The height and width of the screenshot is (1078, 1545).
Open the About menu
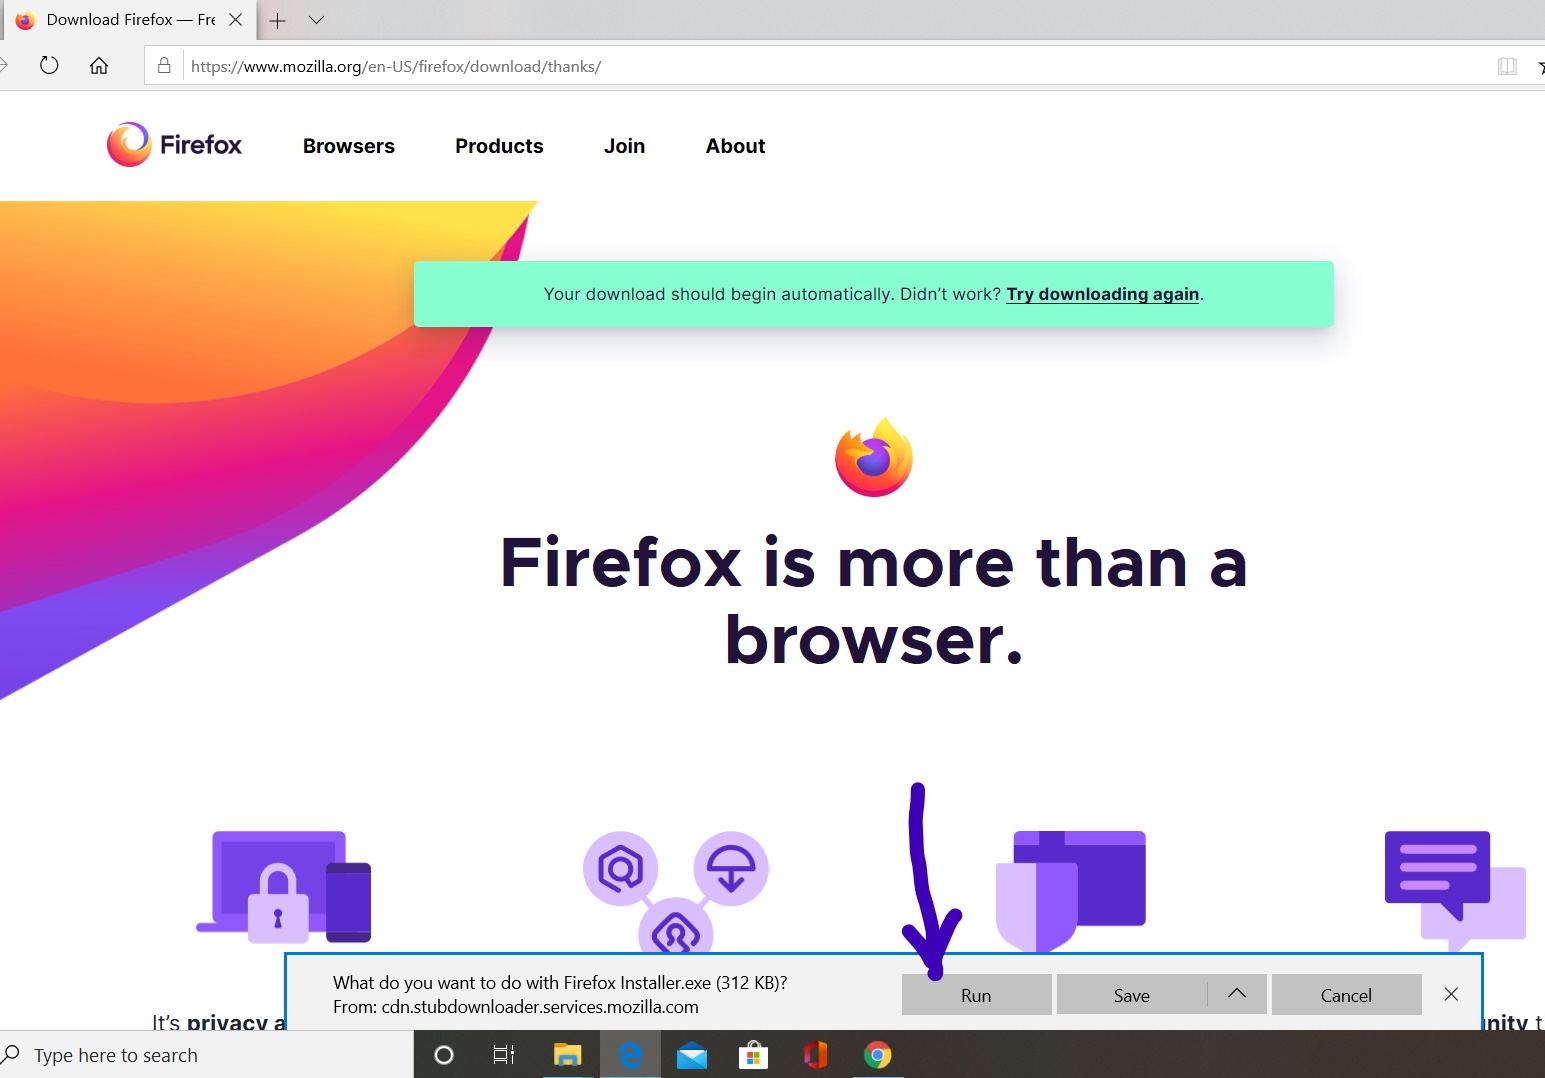click(x=735, y=146)
